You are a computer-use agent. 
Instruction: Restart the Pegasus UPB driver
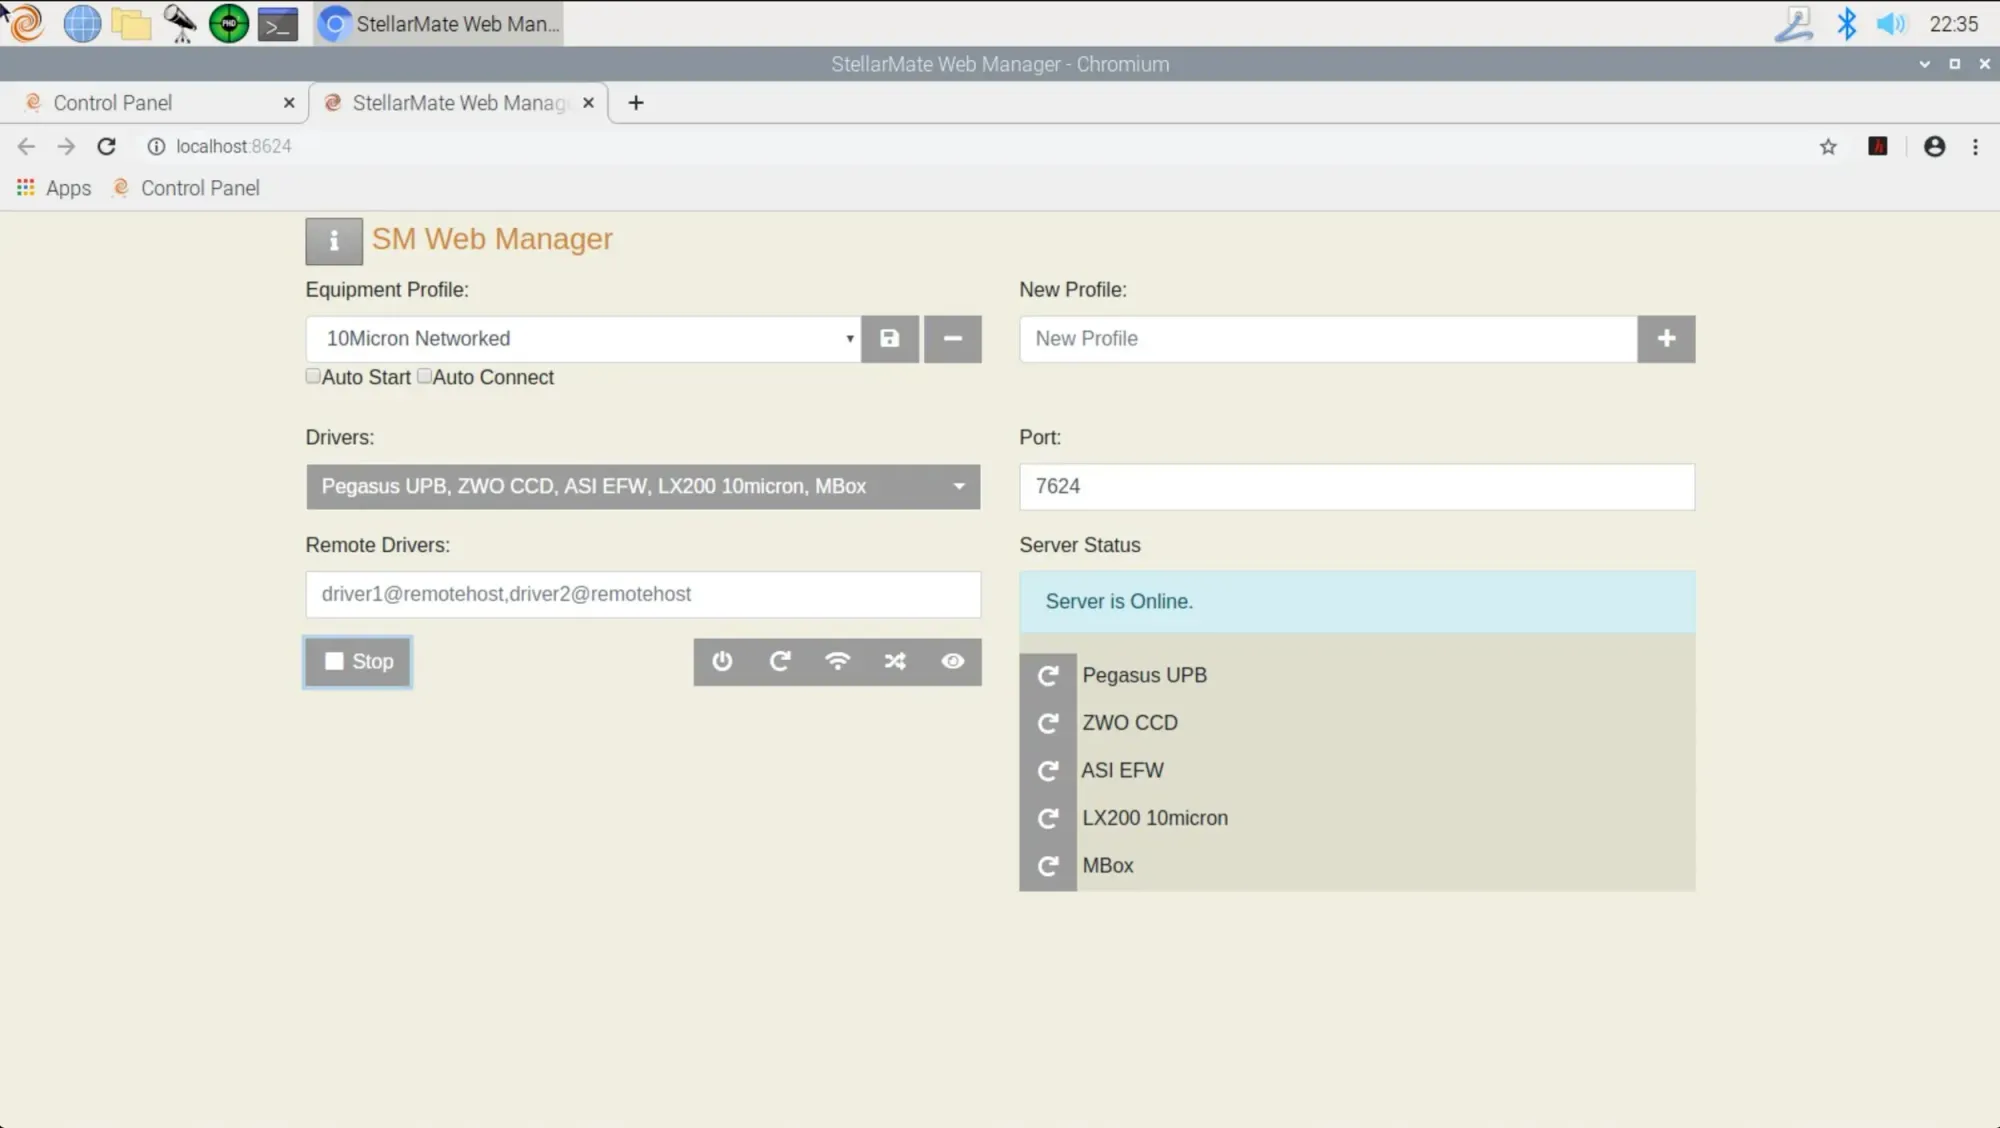[x=1047, y=676]
